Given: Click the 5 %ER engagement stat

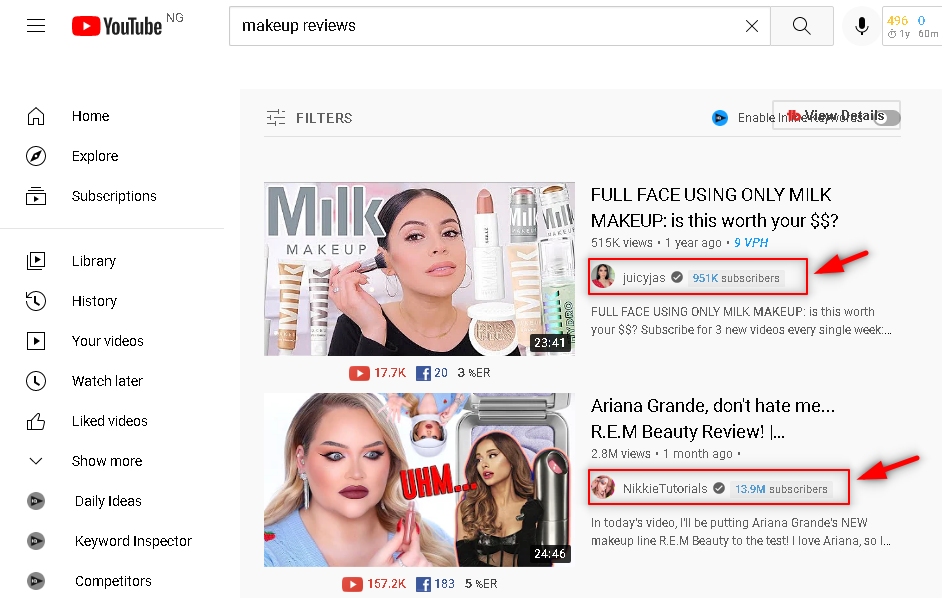Looking at the screenshot, I should (x=481, y=584).
